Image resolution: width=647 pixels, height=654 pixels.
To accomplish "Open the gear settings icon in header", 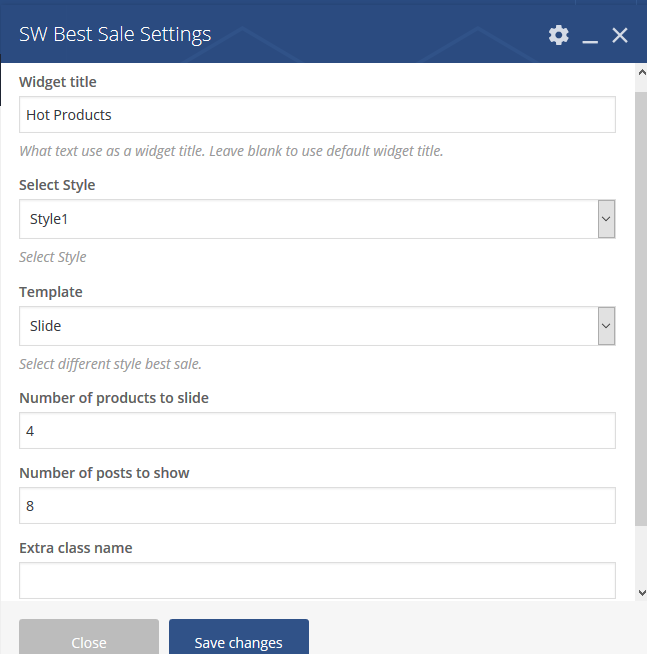I will [x=559, y=35].
